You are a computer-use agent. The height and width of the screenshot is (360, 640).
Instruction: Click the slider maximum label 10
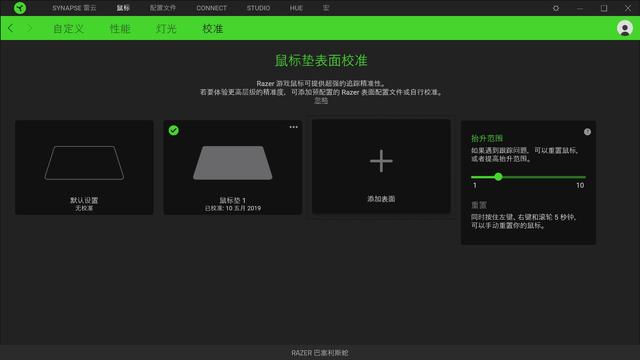click(580, 186)
